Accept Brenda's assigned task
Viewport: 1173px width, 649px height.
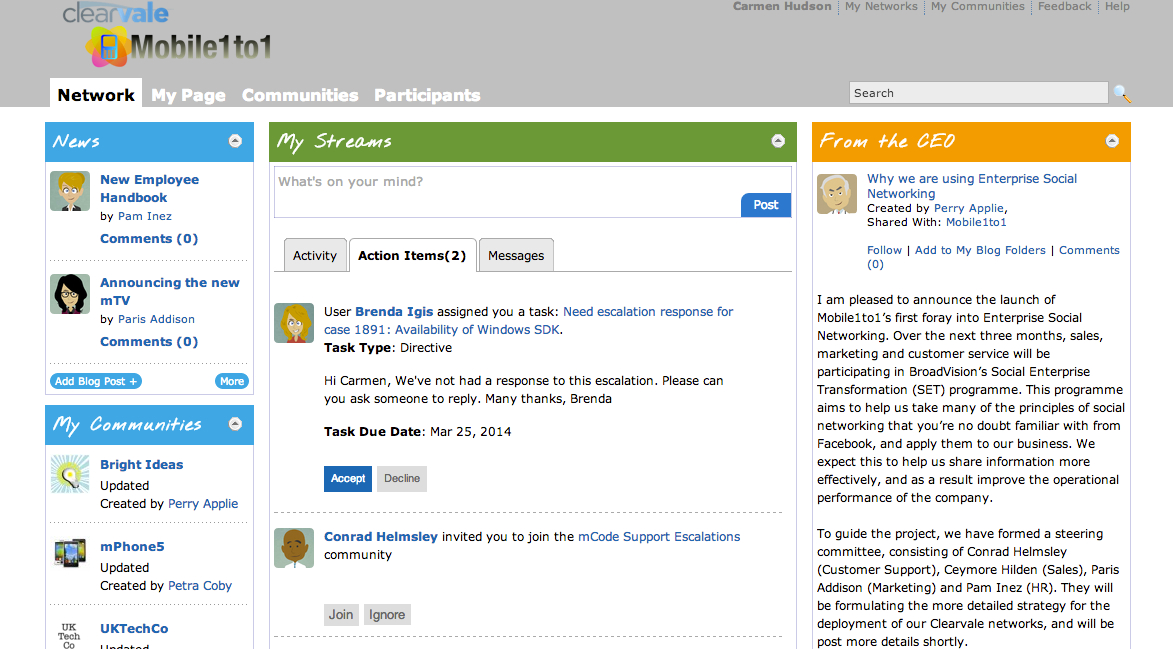pyautogui.click(x=348, y=479)
